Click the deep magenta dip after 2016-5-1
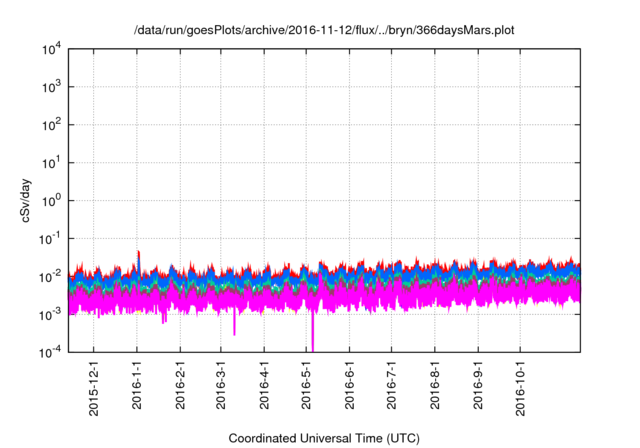Image resolution: width=640 pixels, height=448 pixels. [x=313, y=335]
